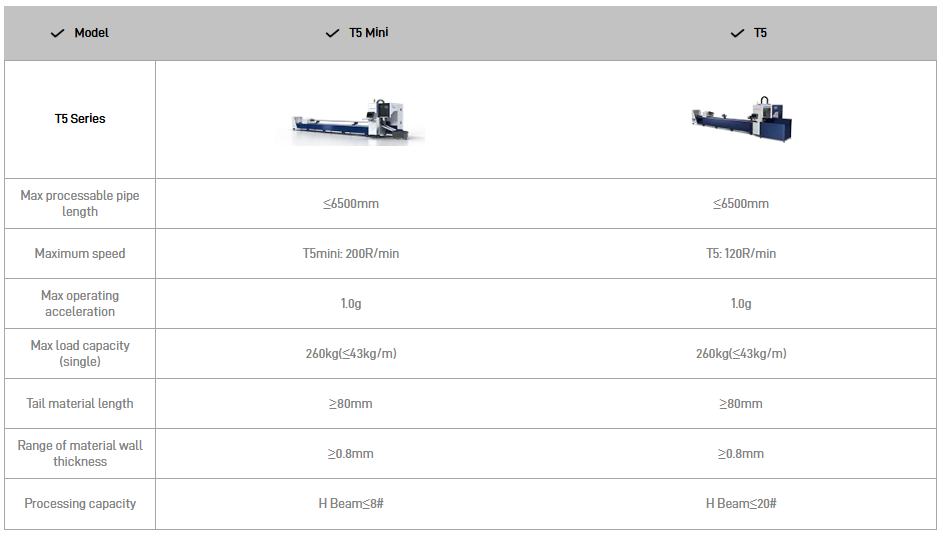Click T5: 120R/min speed value
Viewport: 943px width, 537px height.
tap(741, 254)
